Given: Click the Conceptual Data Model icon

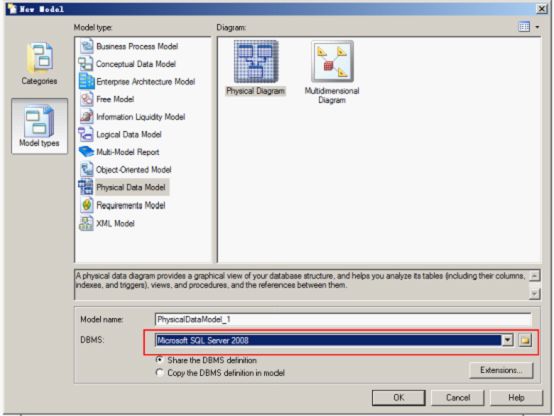Looking at the screenshot, I should pos(86,64).
